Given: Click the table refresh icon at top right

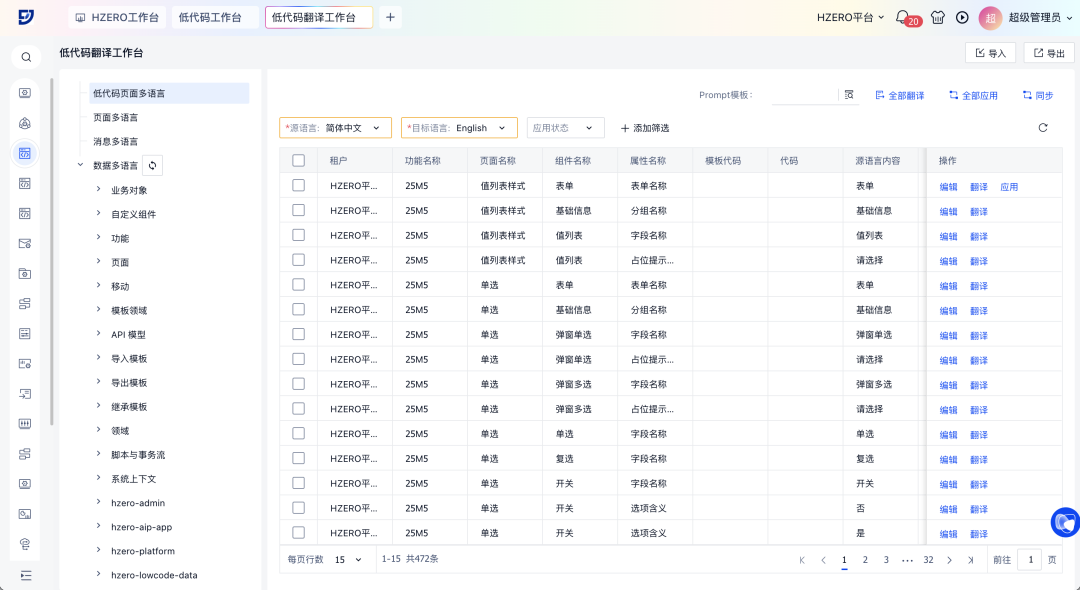Looking at the screenshot, I should coord(1043,128).
